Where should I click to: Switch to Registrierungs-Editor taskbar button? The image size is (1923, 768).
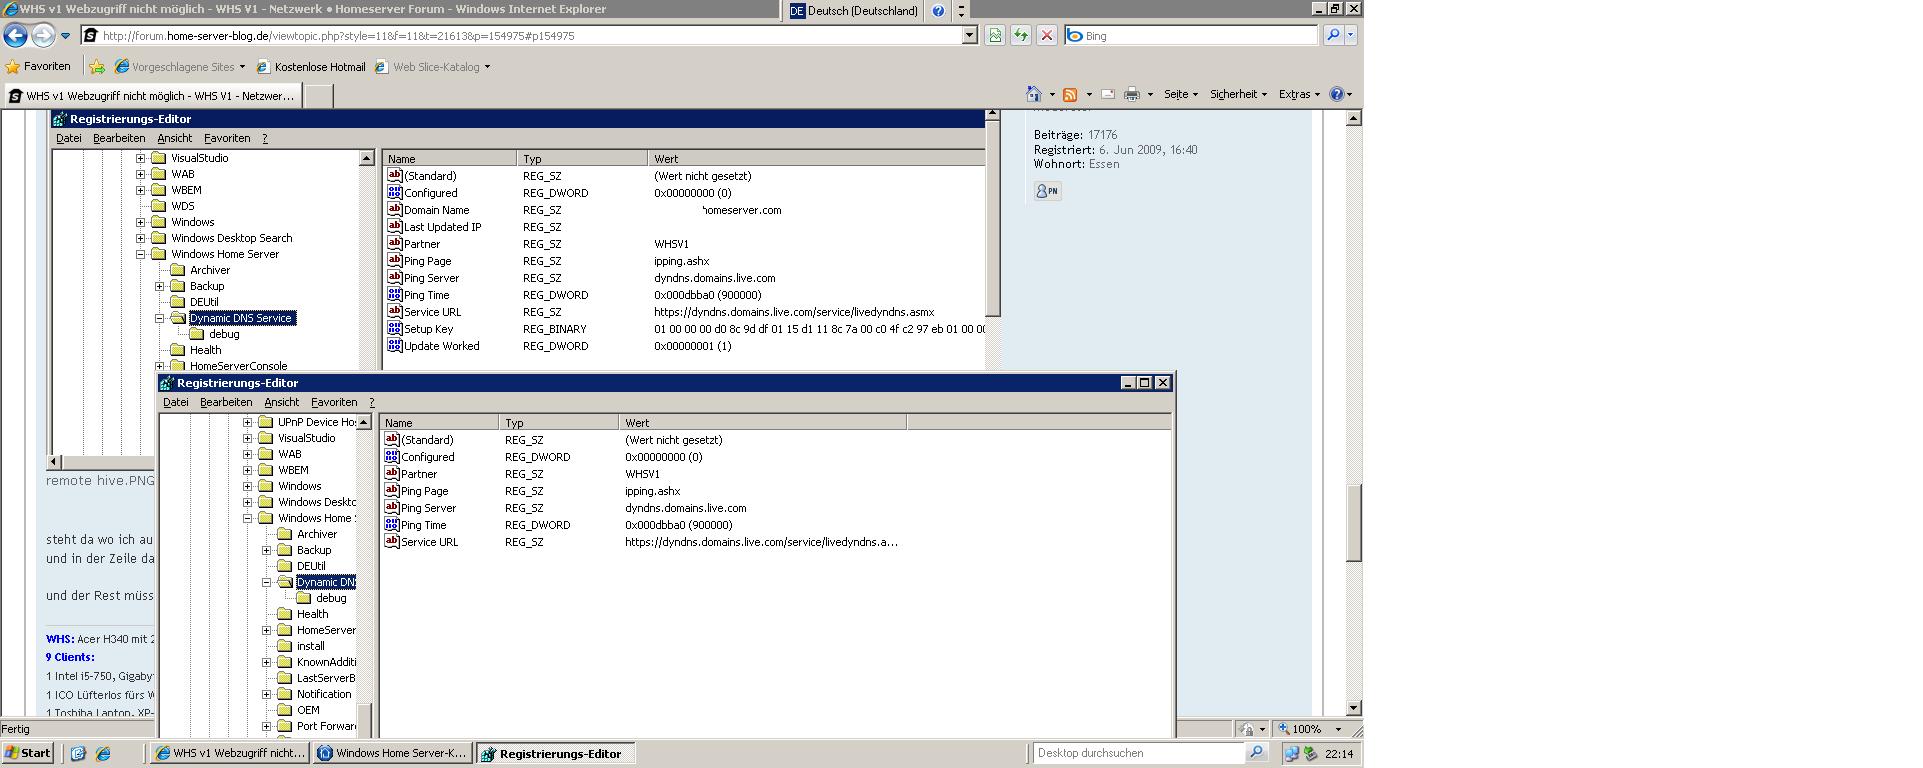pyautogui.click(x=555, y=753)
